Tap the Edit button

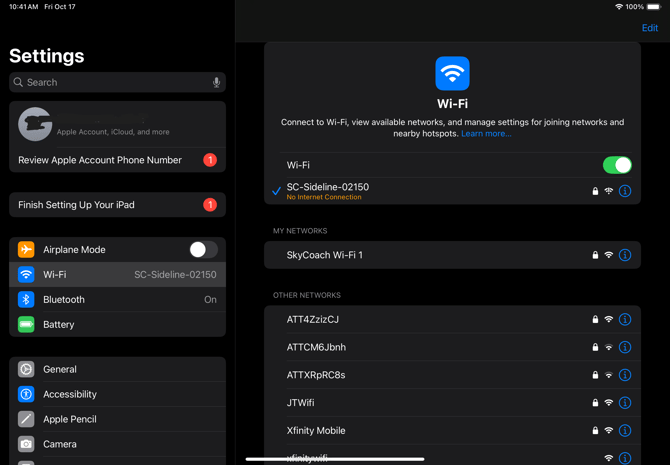(x=649, y=28)
